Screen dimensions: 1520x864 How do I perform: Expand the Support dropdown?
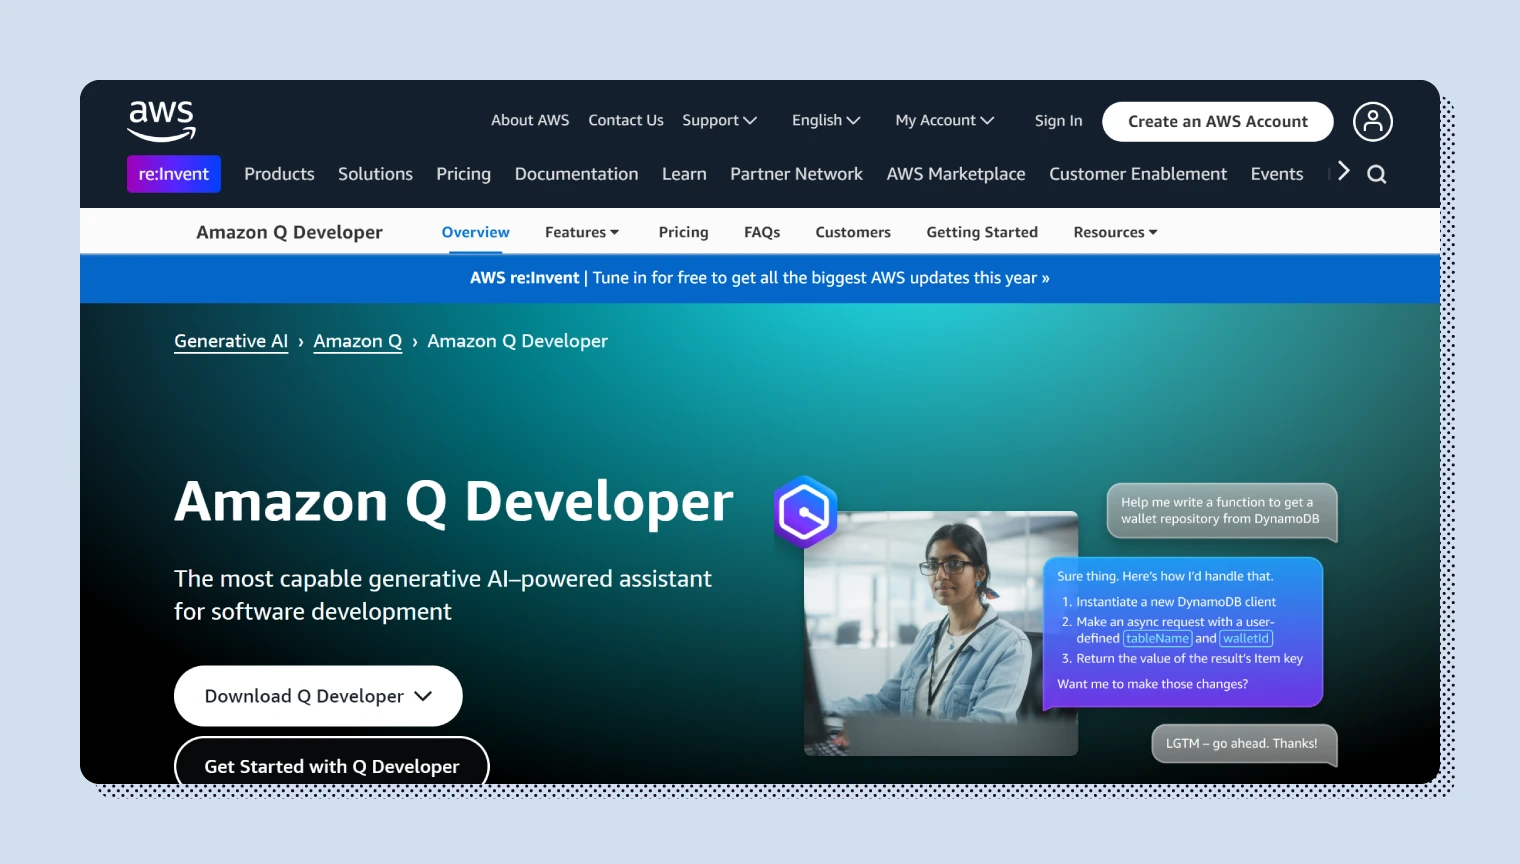719,120
